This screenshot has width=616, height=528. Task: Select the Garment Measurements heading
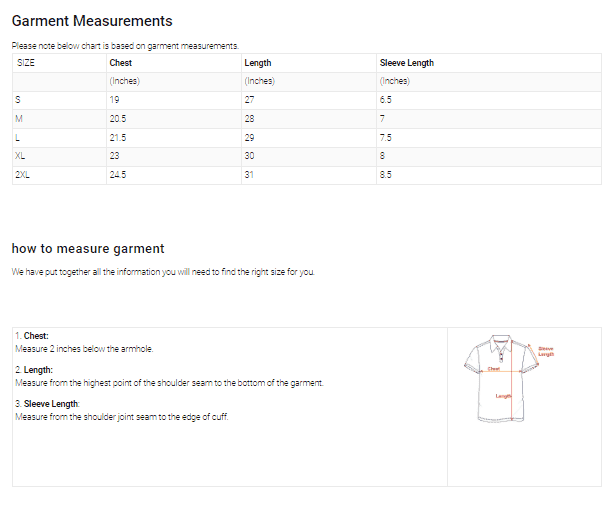click(92, 21)
